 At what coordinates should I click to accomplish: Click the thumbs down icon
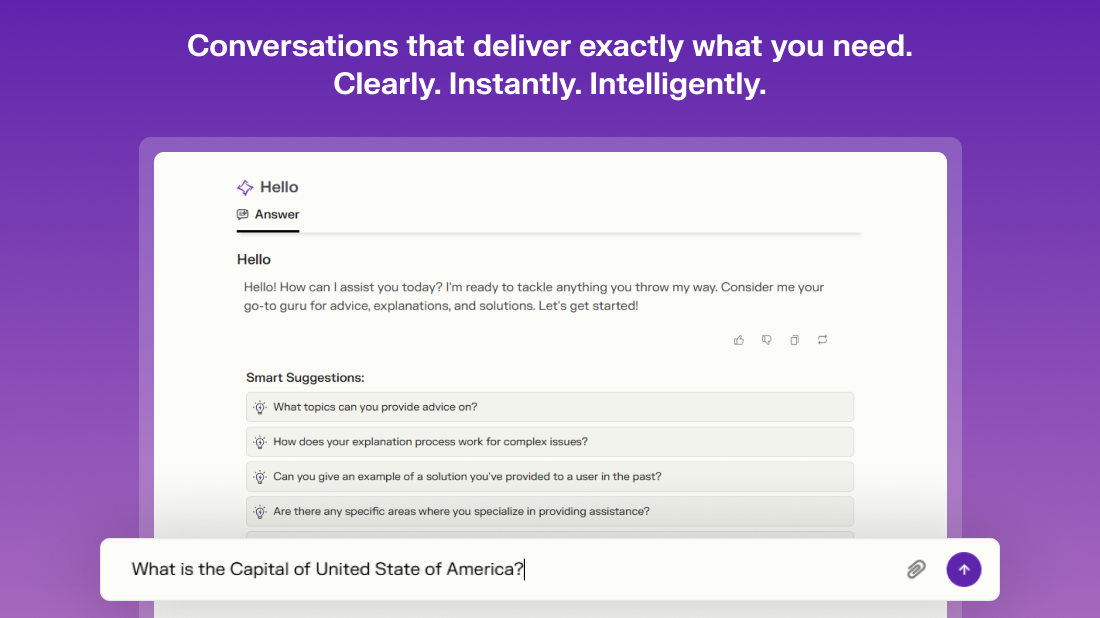[x=767, y=340]
